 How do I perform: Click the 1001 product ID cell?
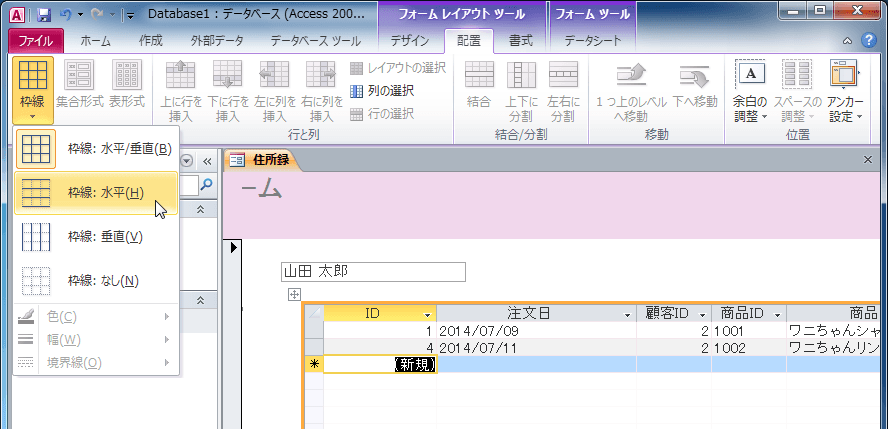pyautogui.click(x=749, y=331)
